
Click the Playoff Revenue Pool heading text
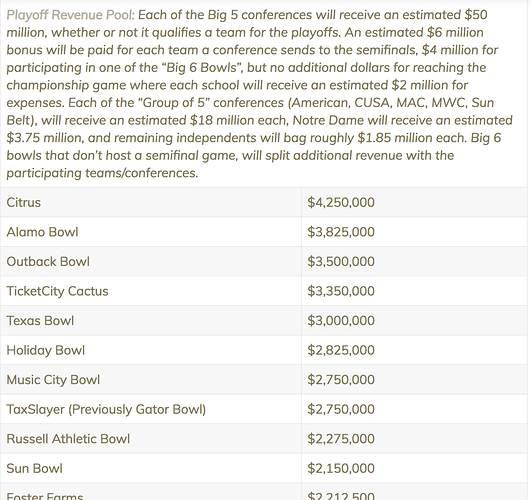click(x=70, y=15)
